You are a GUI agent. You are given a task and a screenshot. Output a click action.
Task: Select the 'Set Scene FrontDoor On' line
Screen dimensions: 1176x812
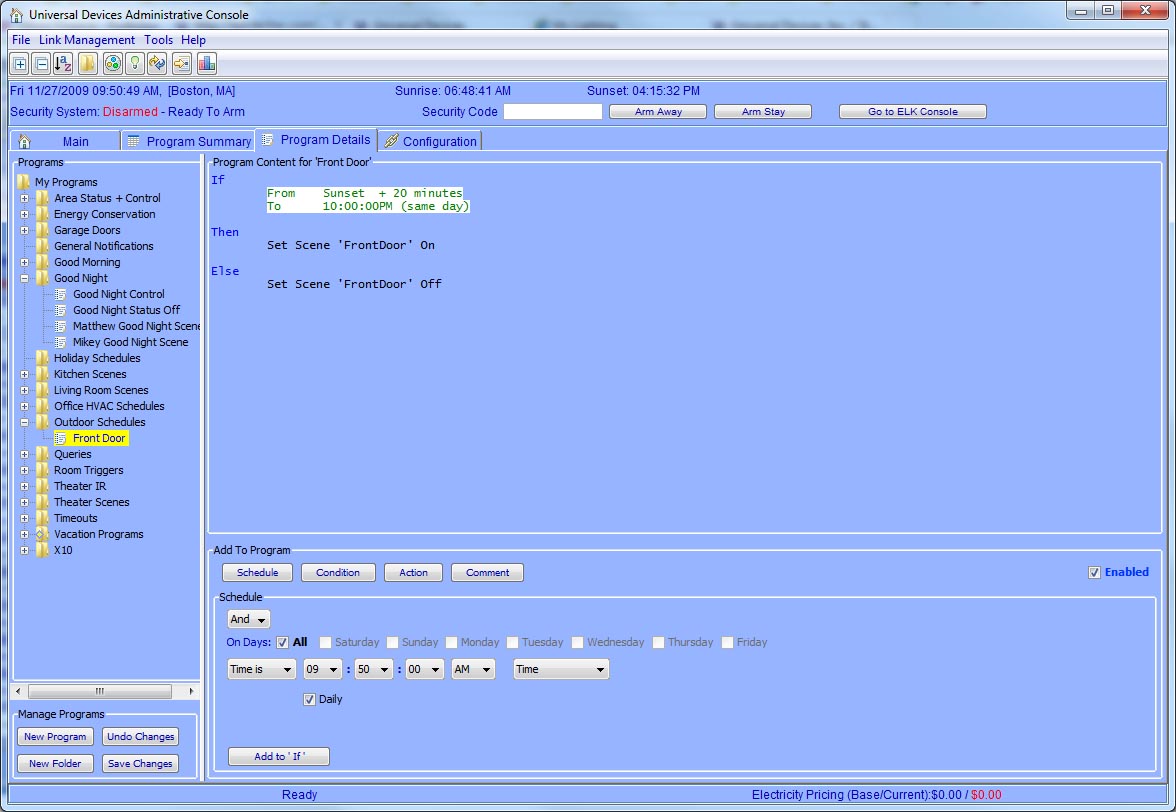pyautogui.click(x=351, y=245)
